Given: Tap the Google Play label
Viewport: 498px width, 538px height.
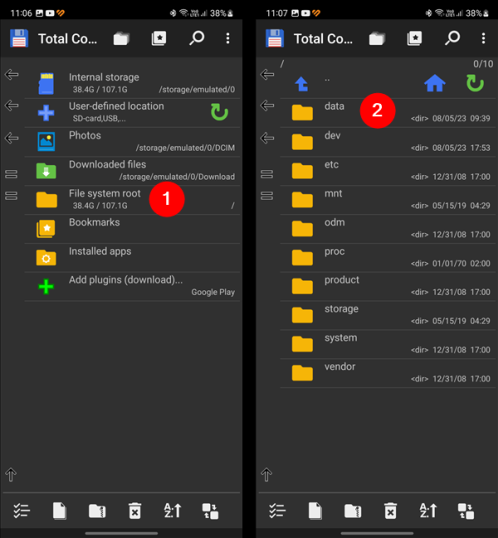Looking at the screenshot, I should click(x=213, y=292).
